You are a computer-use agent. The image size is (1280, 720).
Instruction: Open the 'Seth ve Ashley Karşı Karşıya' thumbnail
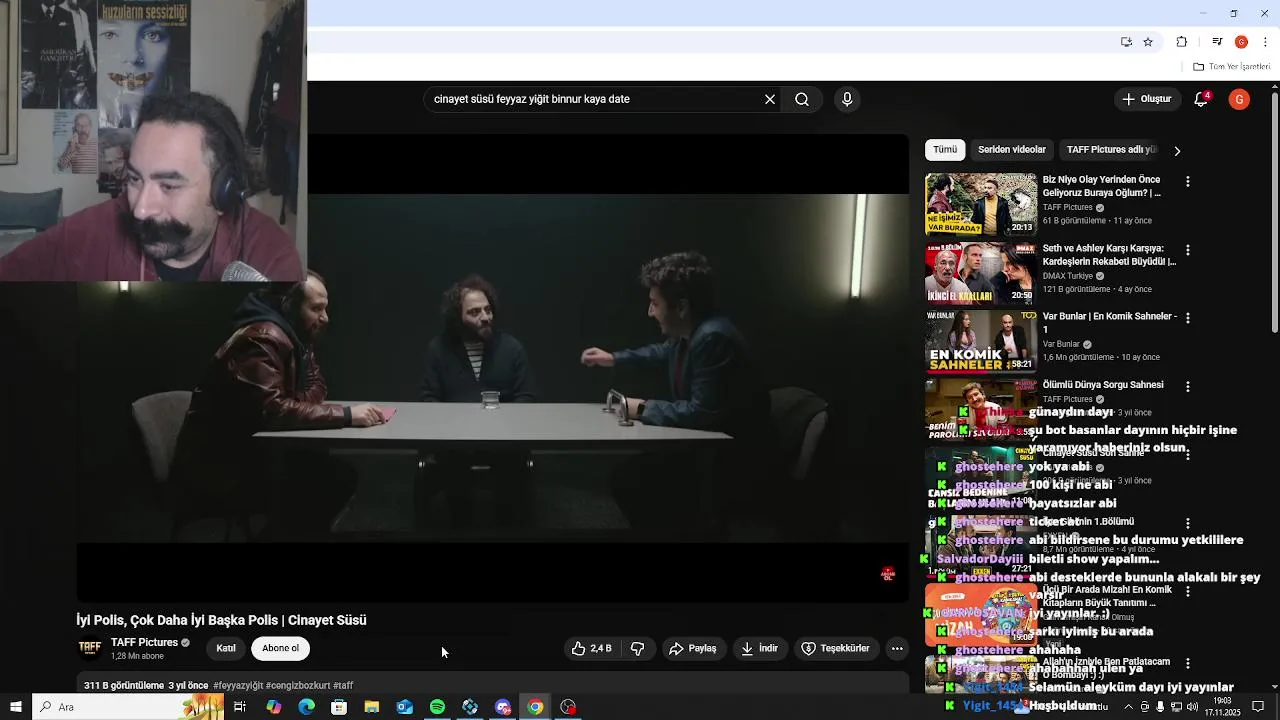981,272
